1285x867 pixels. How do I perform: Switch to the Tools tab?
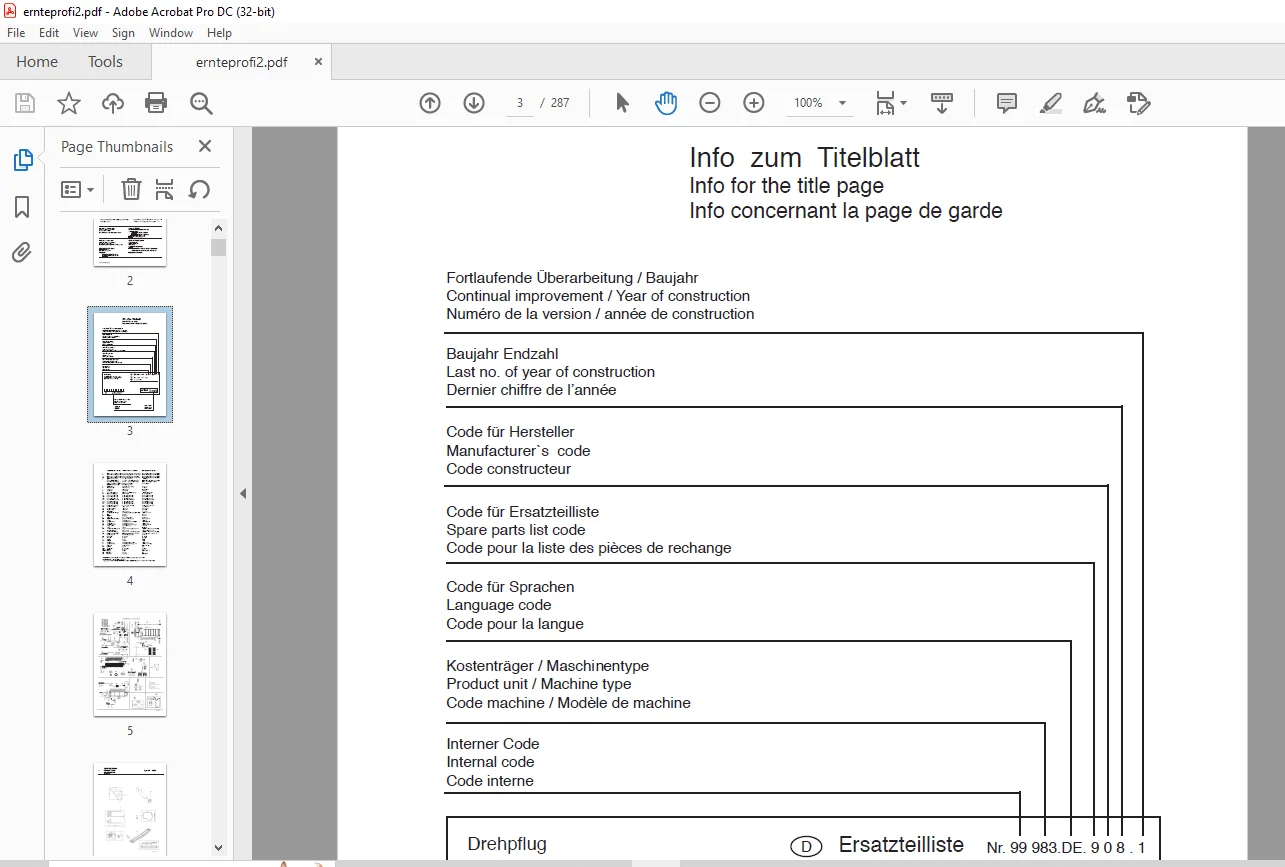pos(105,62)
